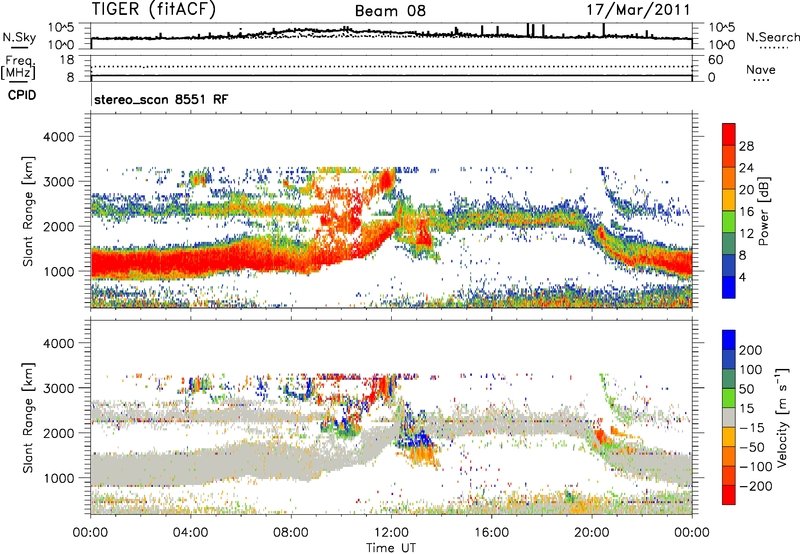Click the Time UT axis label
This screenshot has width=800, height=554.
(391, 548)
